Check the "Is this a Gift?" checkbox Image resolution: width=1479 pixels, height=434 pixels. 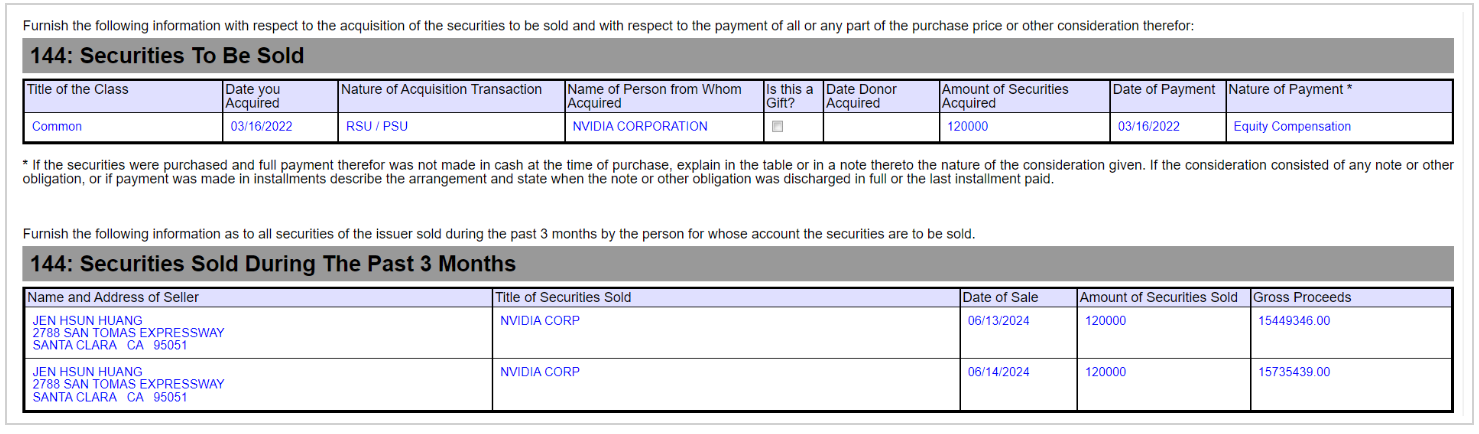pyautogui.click(x=777, y=127)
